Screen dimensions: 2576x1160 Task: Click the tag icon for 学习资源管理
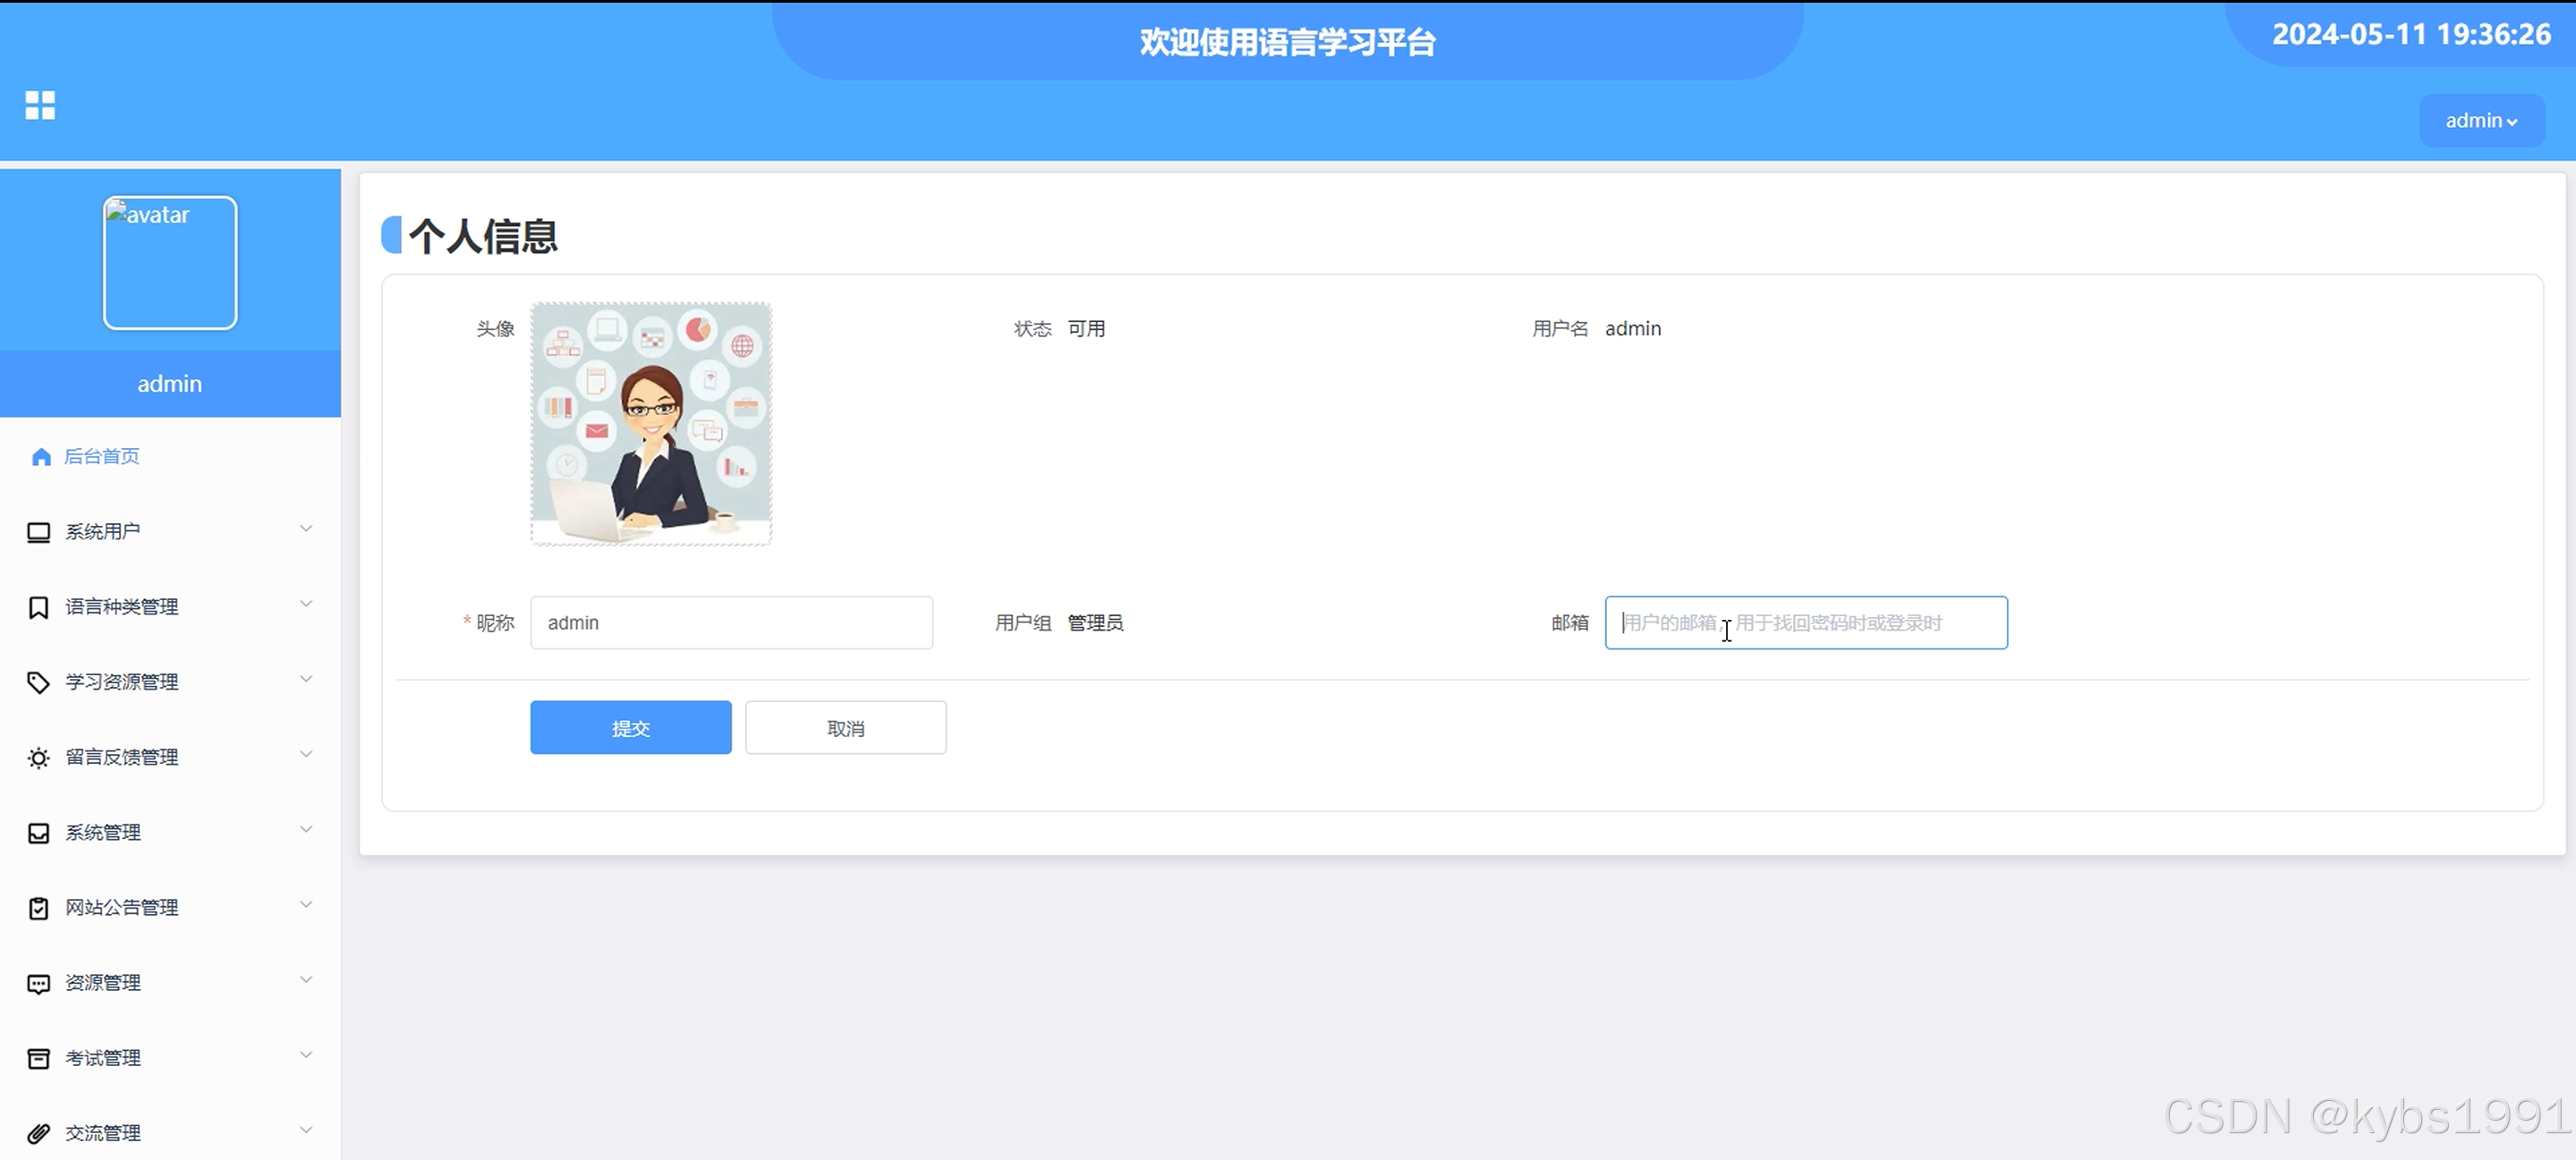coord(38,682)
